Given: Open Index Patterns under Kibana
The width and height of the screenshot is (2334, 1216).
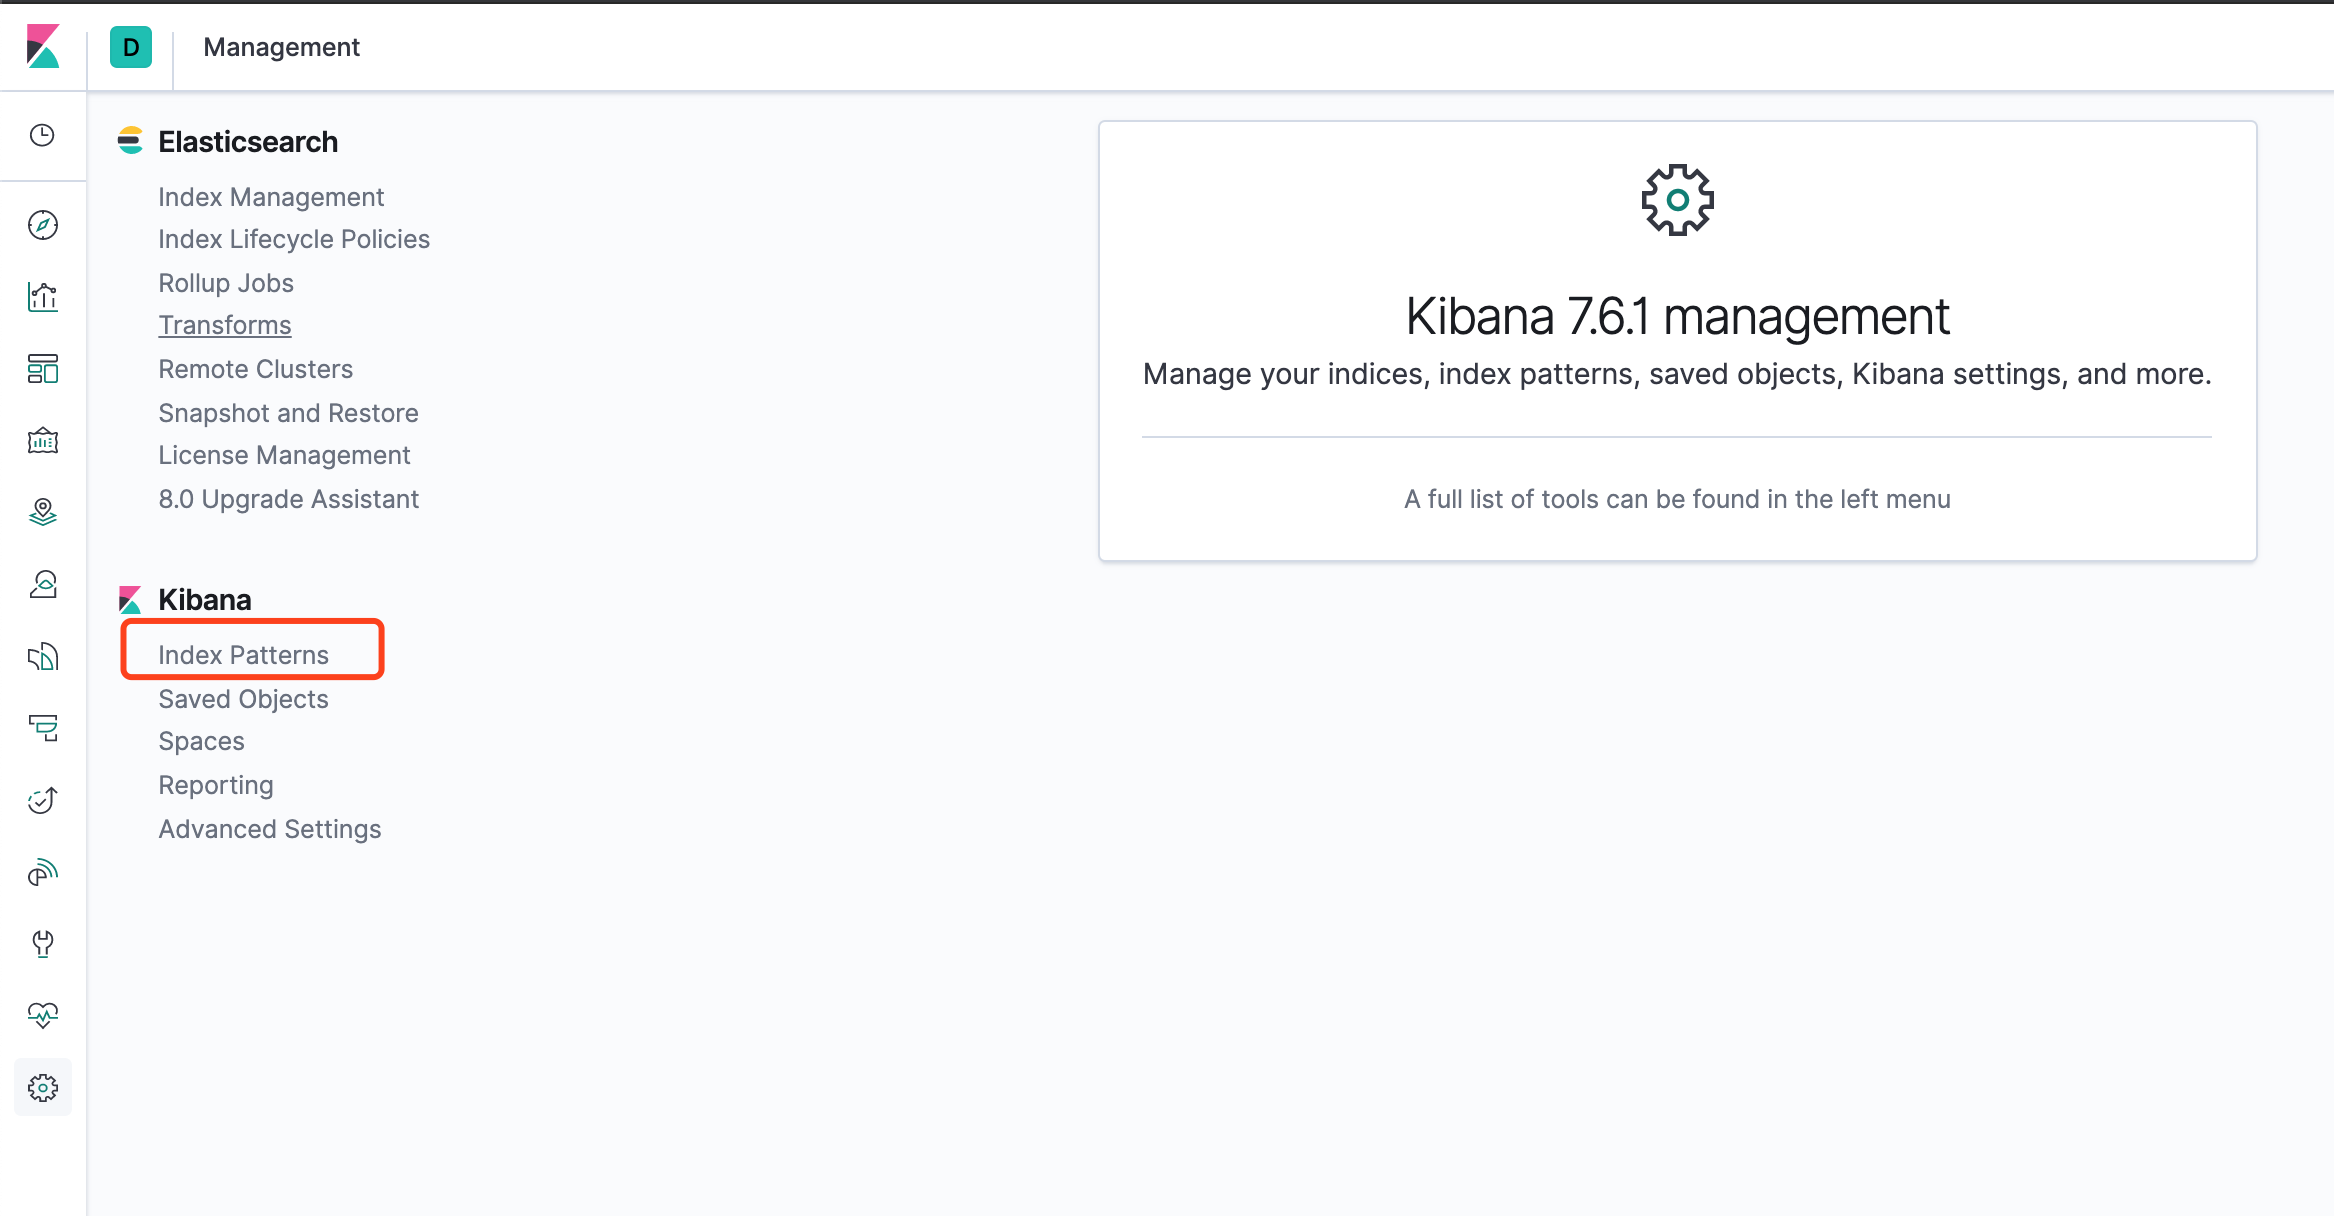Looking at the screenshot, I should (x=243, y=654).
